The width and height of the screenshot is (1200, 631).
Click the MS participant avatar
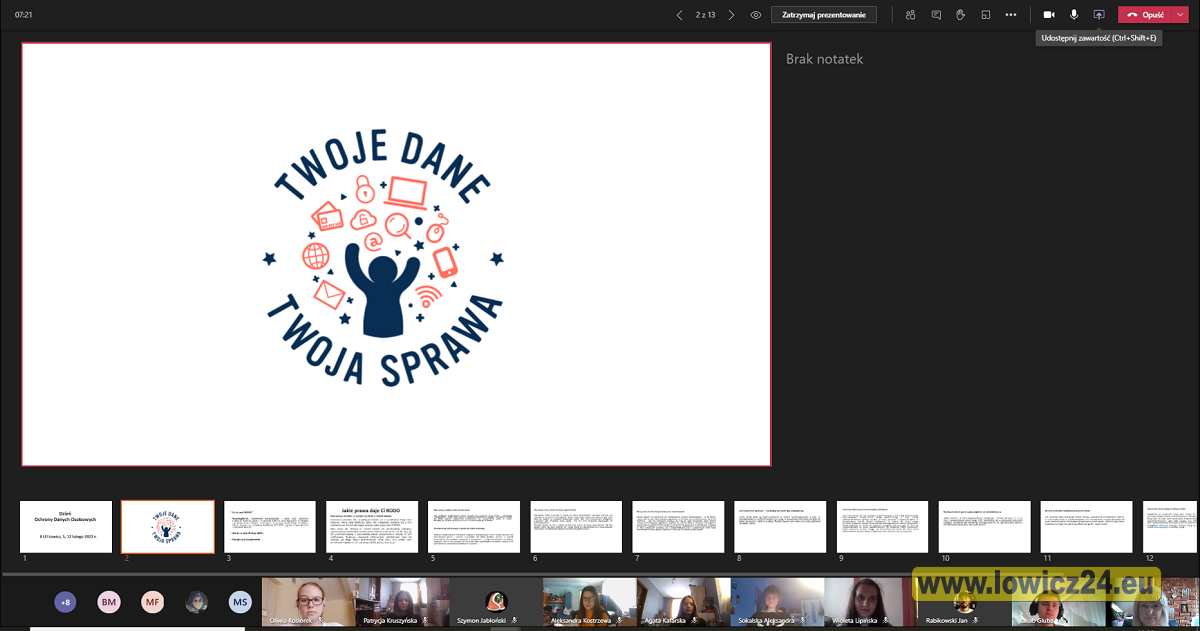pos(239,602)
